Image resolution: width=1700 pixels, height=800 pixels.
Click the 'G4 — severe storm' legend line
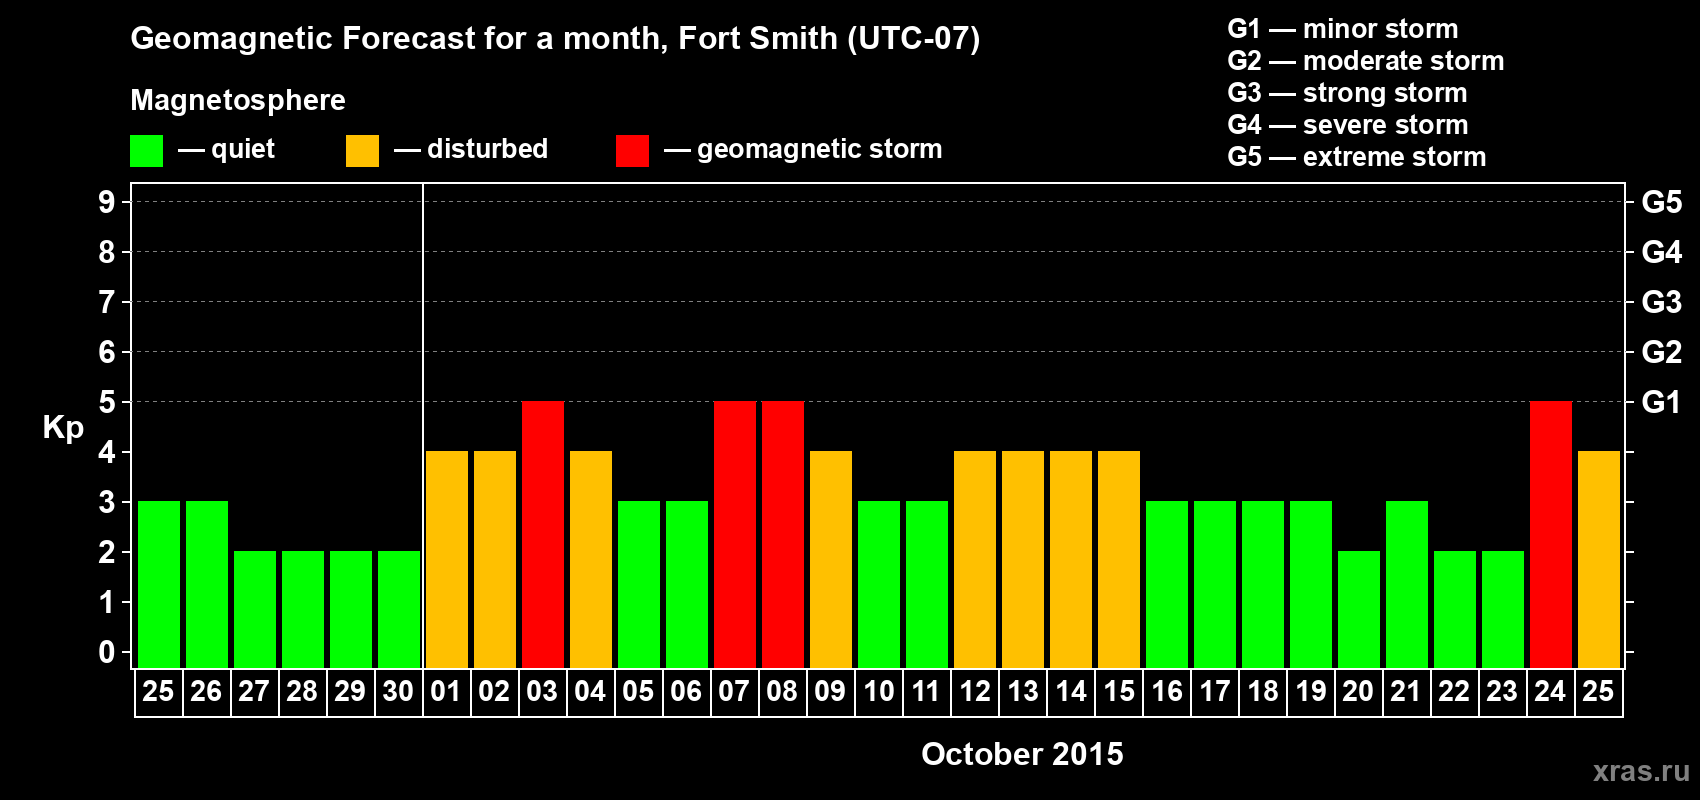[x=1347, y=125]
